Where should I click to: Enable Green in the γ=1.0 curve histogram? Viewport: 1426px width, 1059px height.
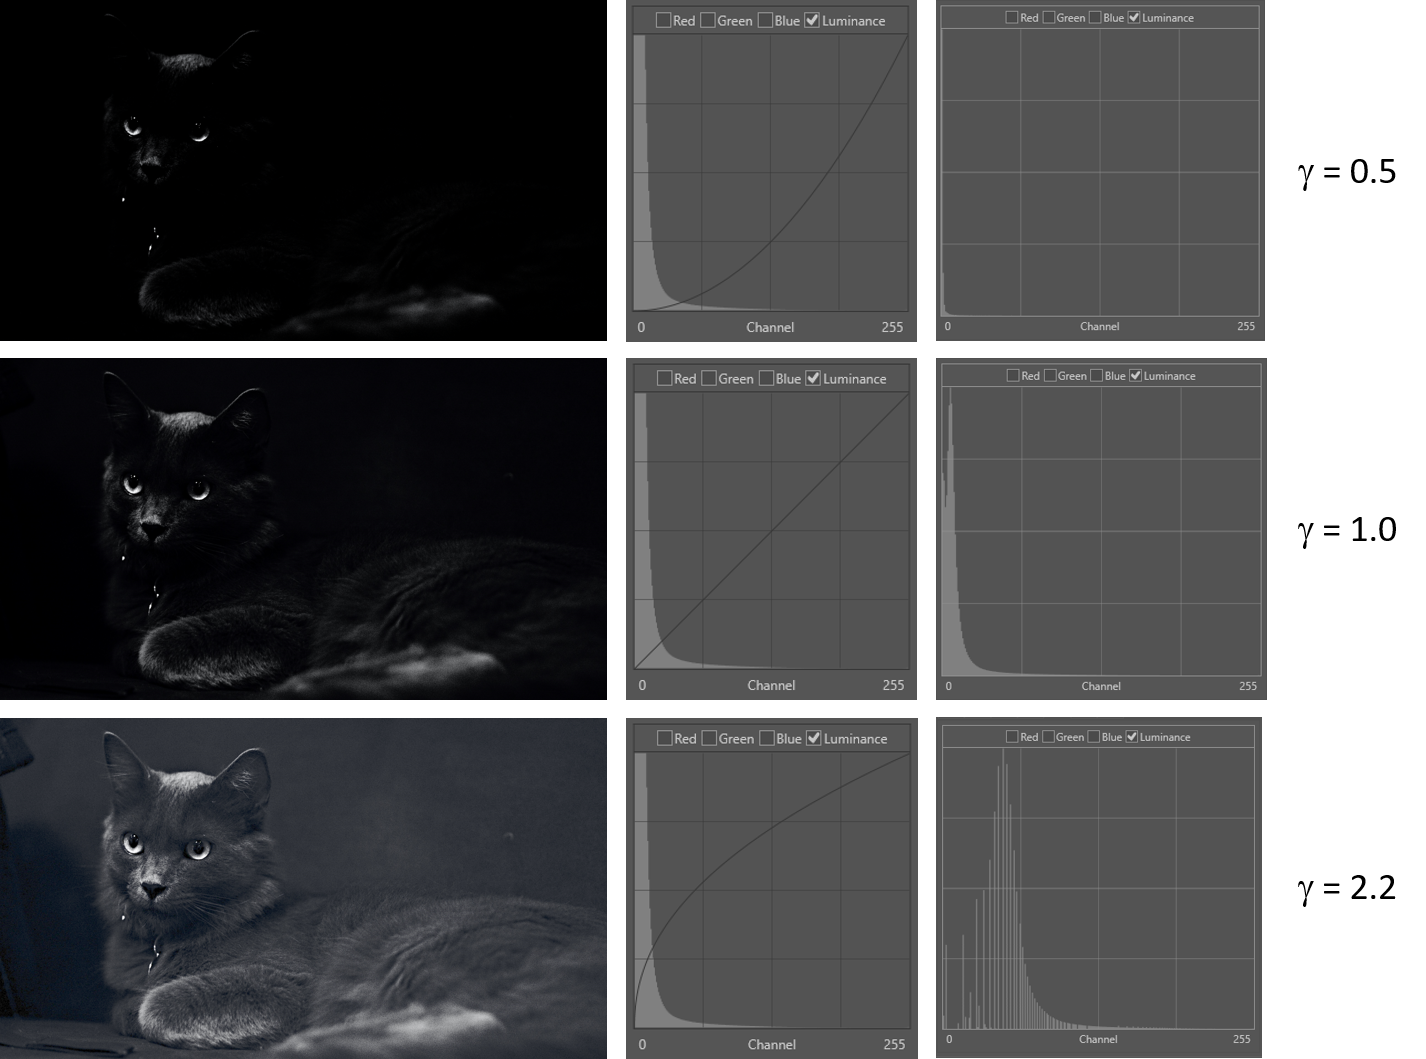tap(709, 378)
